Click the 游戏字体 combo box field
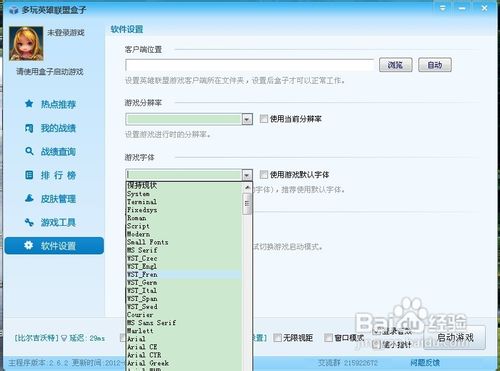Image resolution: width=500 pixels, height=371 pixels. (x=184, y=175)
